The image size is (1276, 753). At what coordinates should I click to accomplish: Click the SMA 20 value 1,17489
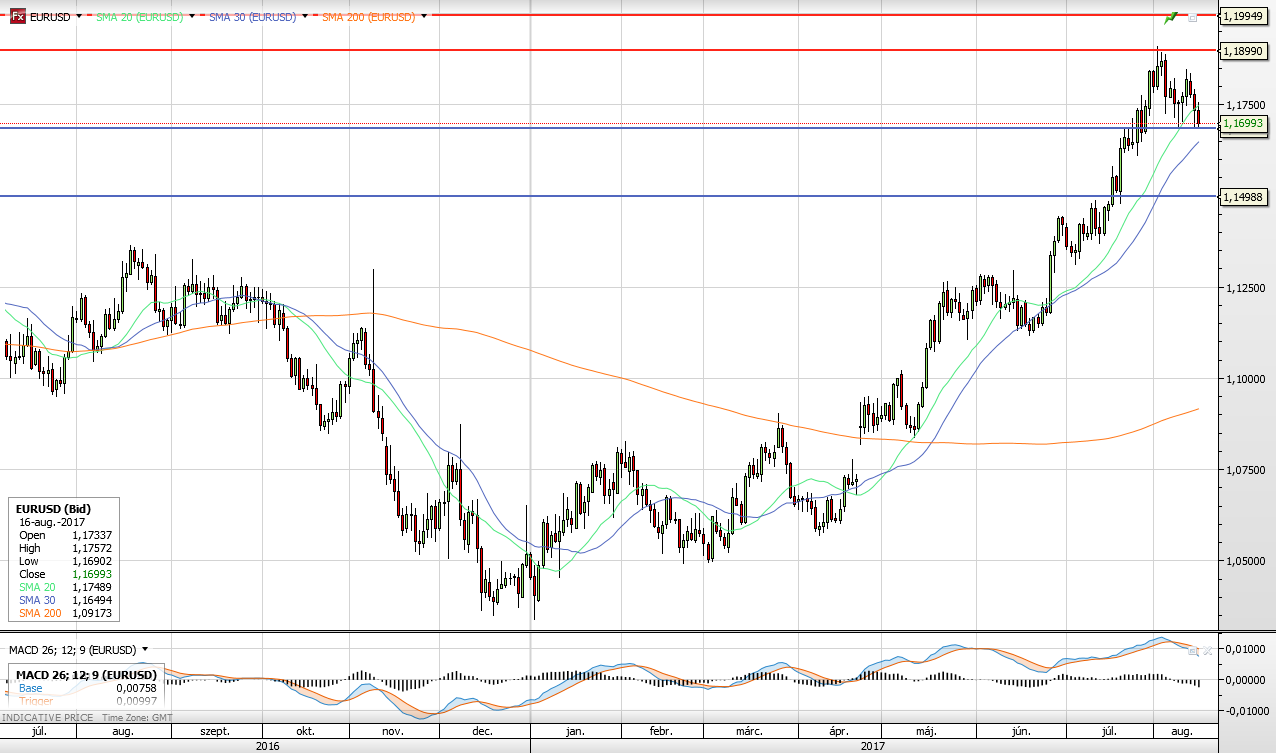point(90,587)
